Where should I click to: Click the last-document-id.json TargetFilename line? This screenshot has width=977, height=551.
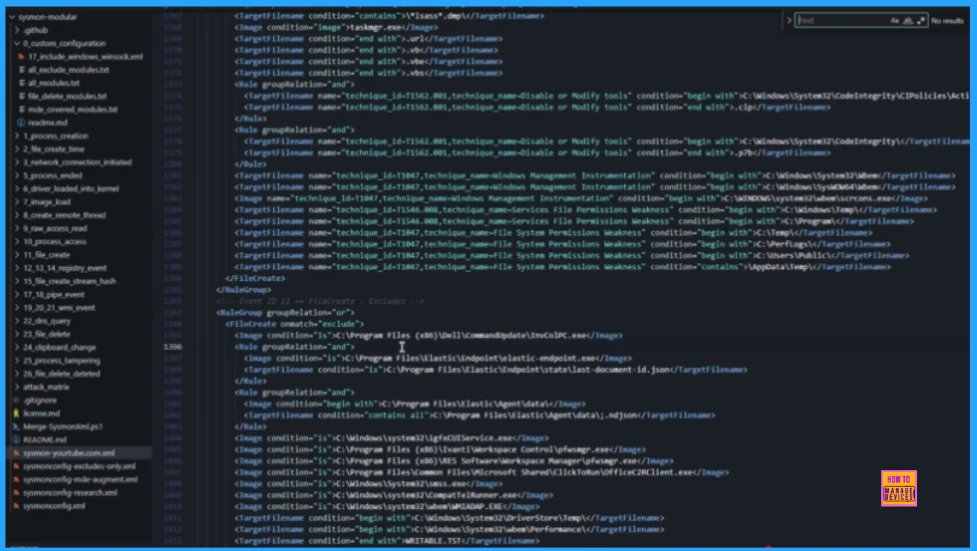pyautogui.click(x=495, y=370)
